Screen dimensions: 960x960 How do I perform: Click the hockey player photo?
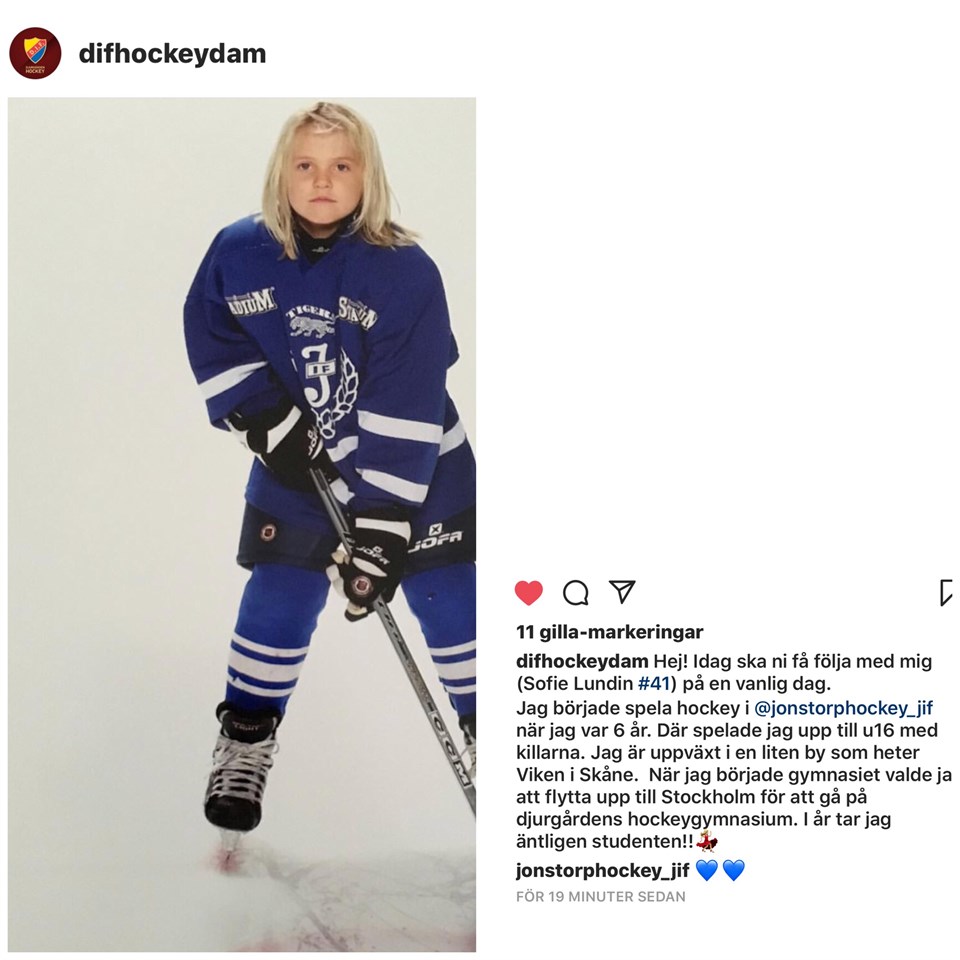(x=242, y=525)
